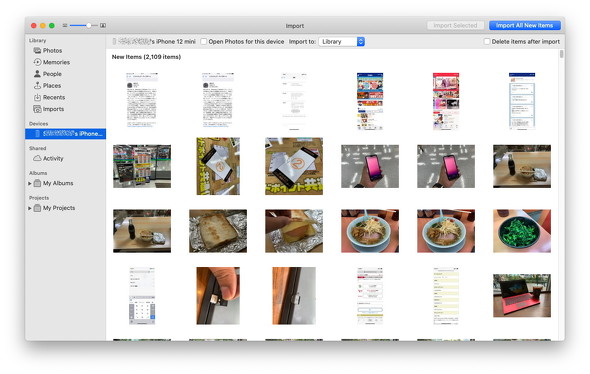Screen dimensions: 590x374
Task: Click Import All New Items button
Action: pyautogui.click(x=525, y=25)
